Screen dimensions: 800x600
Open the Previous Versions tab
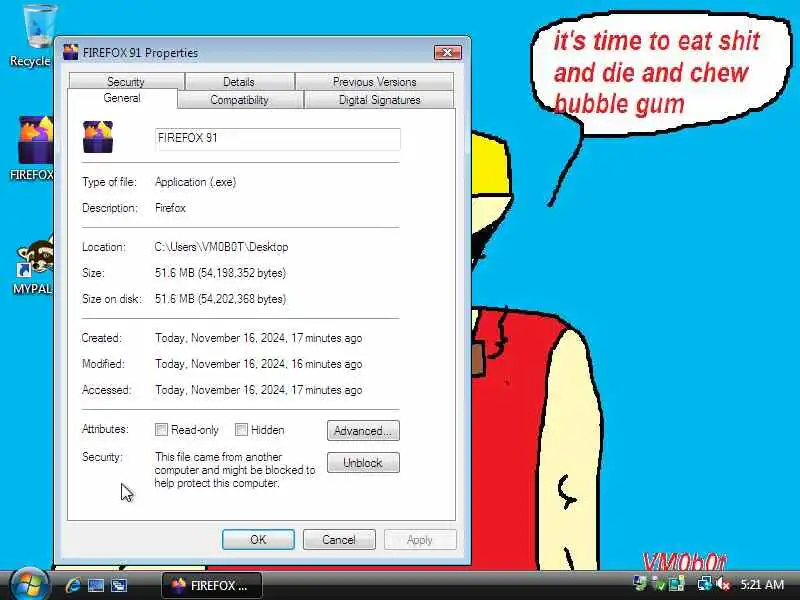[x=374, y=82]
